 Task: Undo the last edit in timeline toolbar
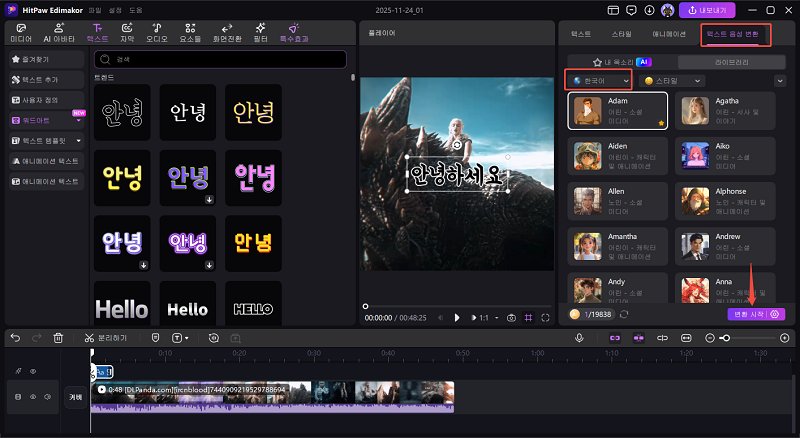click(x=15, y=338)
